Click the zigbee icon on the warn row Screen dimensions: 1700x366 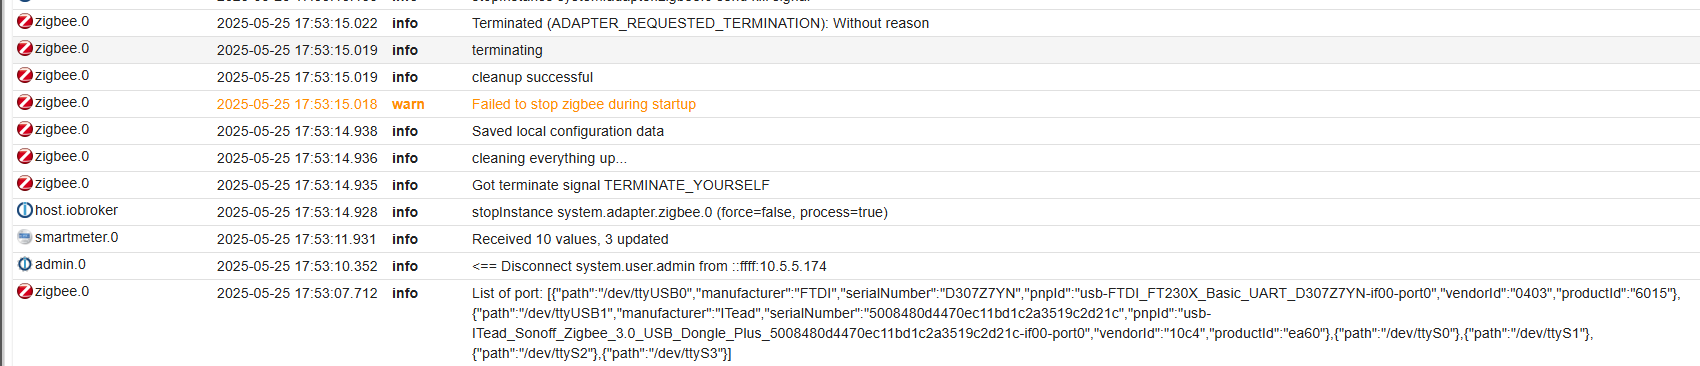pyautogui.click(x=25, y=102)
